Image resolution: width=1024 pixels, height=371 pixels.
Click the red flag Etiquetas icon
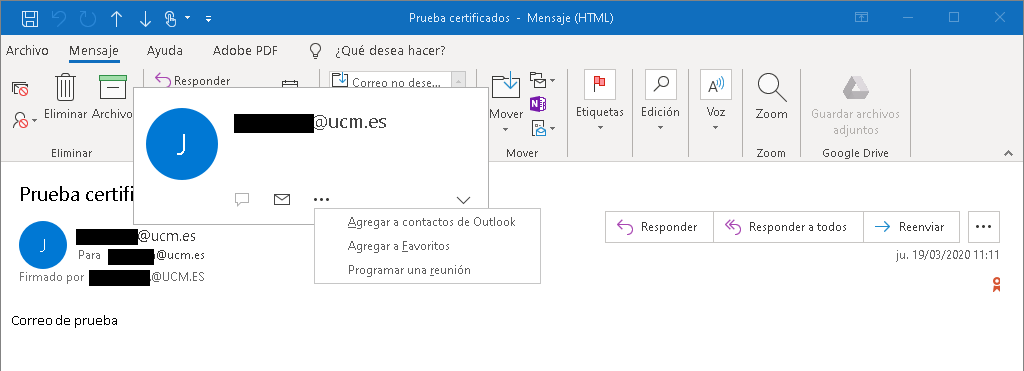pyautogui.click(x=600, y=85)
